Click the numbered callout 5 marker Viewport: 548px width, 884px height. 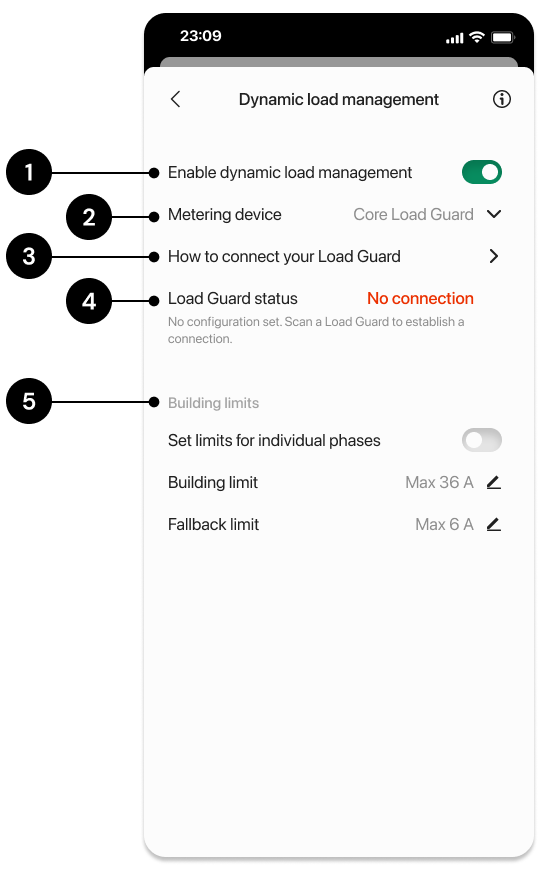point(29,401)
